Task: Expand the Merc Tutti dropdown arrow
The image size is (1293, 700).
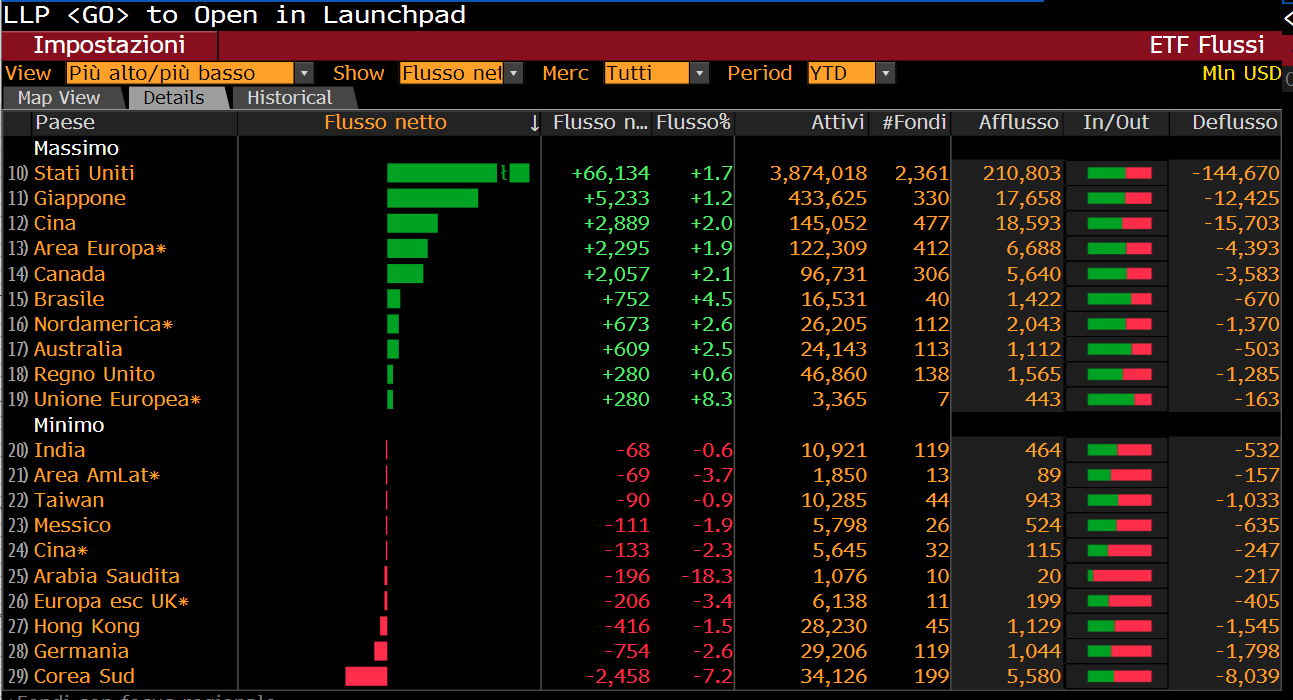Action: tap(700, 73)
